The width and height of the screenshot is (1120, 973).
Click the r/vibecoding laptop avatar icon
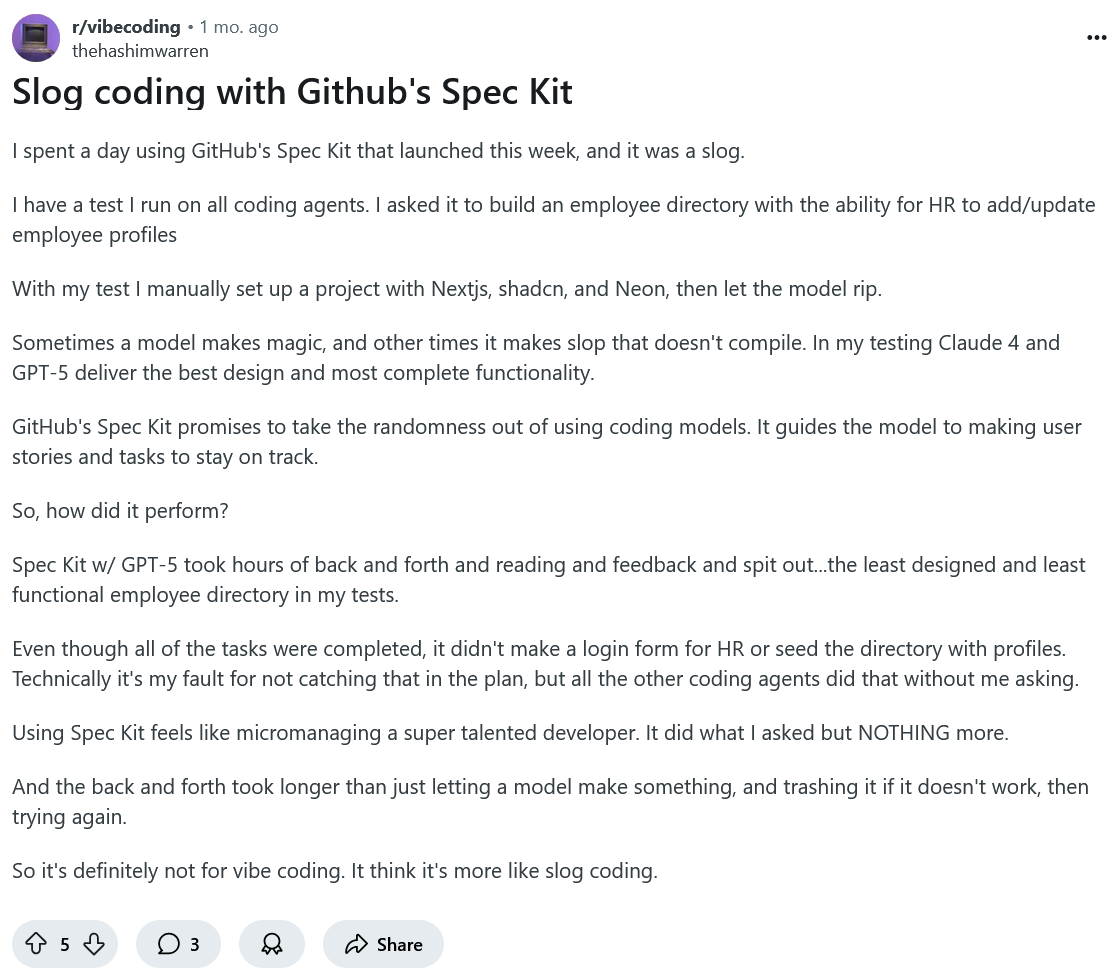pos(36,37)
